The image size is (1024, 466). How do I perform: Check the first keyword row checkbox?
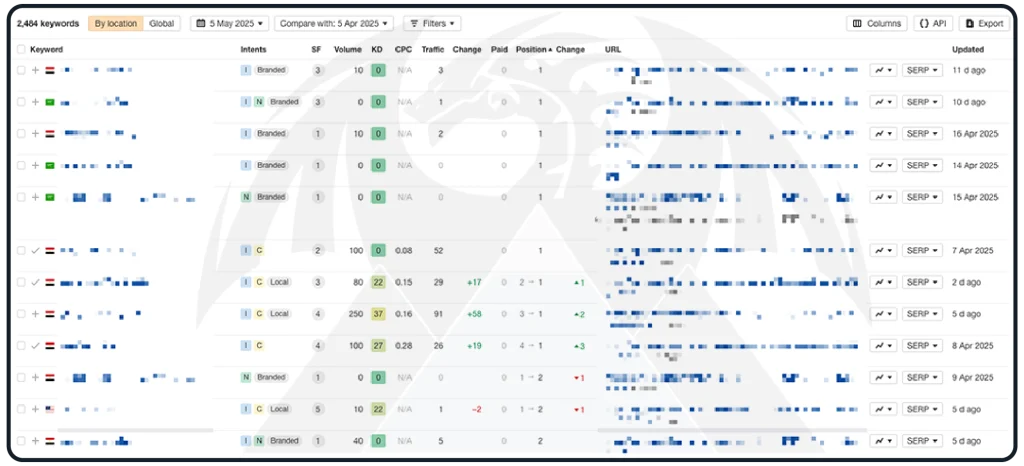tap(22, 70)
